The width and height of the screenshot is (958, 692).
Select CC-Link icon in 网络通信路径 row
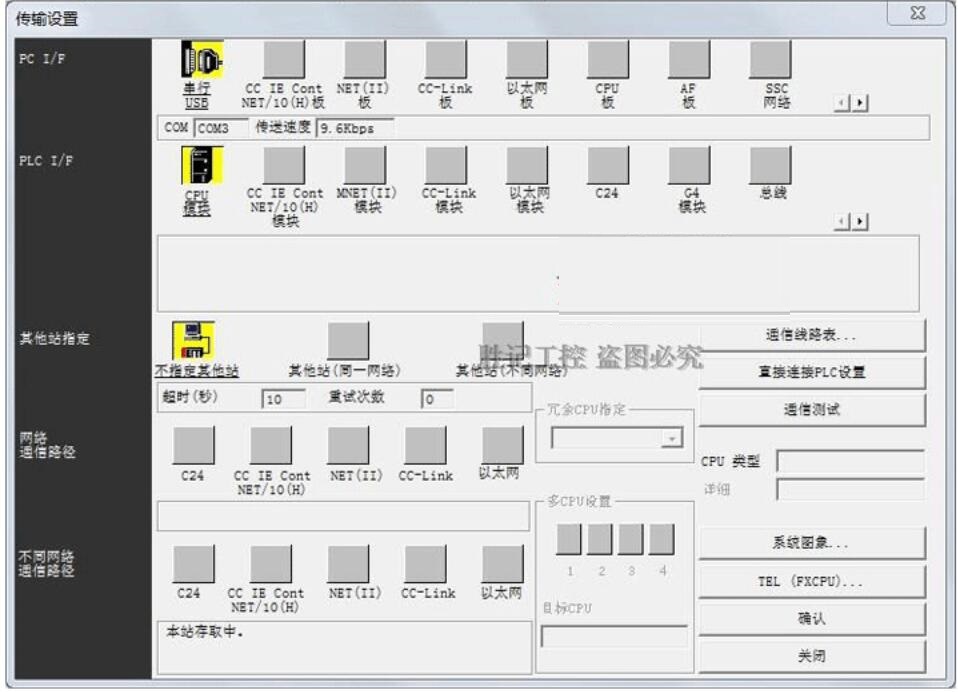[x=425, y=445]
